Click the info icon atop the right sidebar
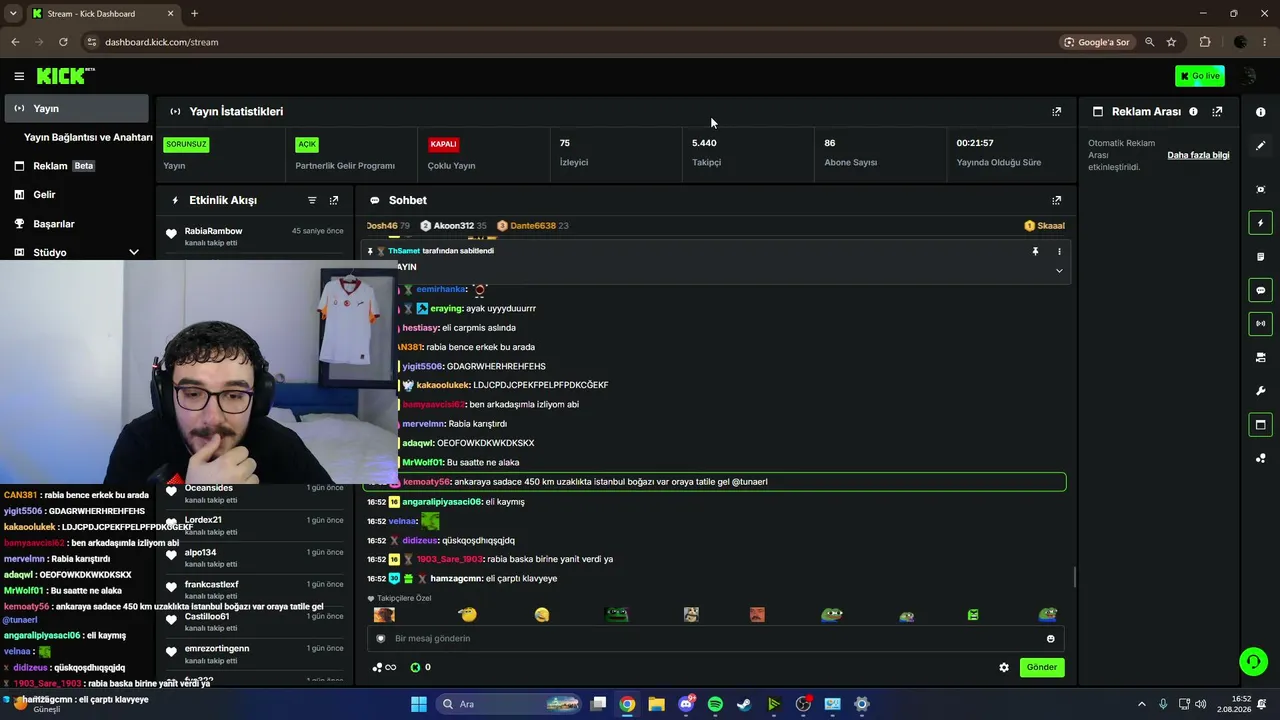This screenshot has height=720, width=1280. [x=1260, y=112]
